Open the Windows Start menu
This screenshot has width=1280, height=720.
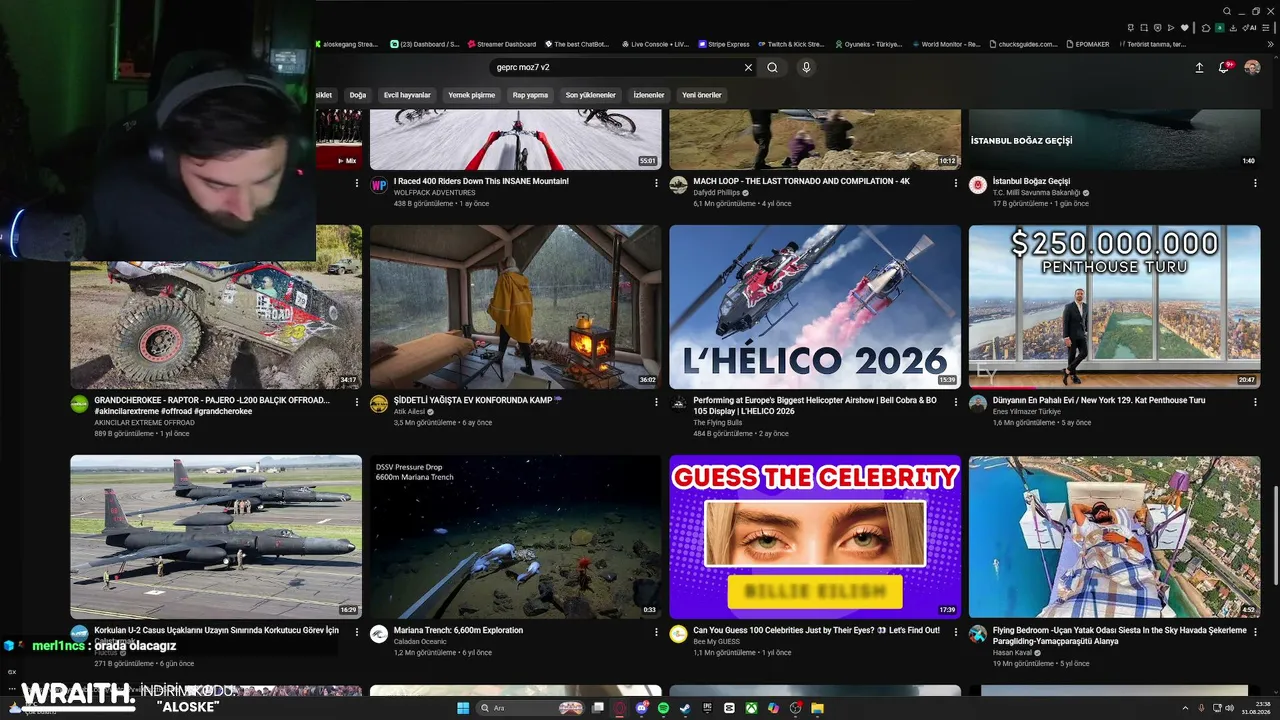[x=463, y=708]
